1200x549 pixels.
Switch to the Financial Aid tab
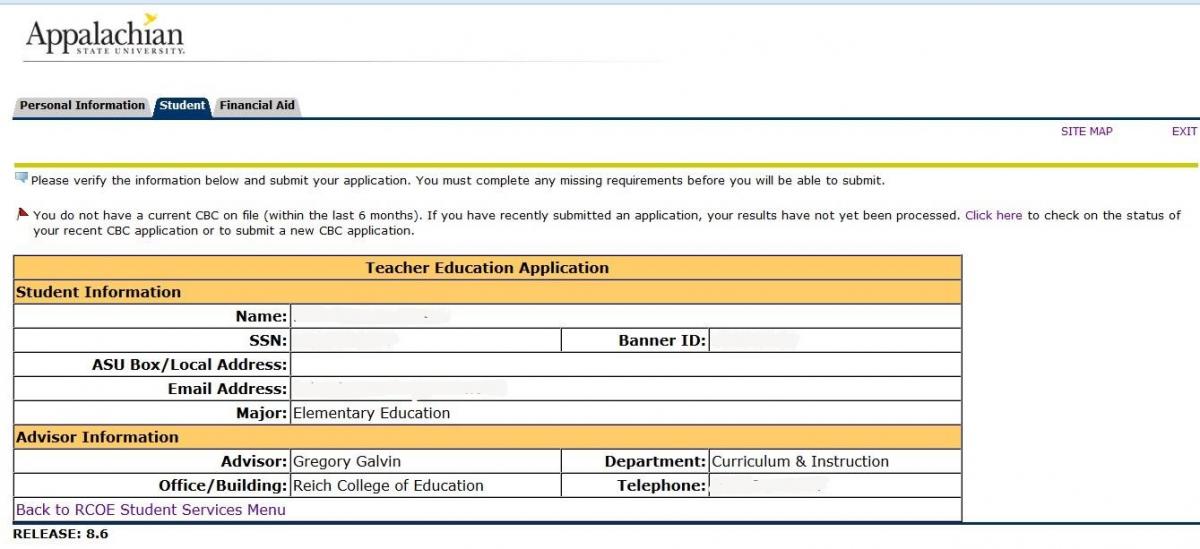click(x=257, y=105)
